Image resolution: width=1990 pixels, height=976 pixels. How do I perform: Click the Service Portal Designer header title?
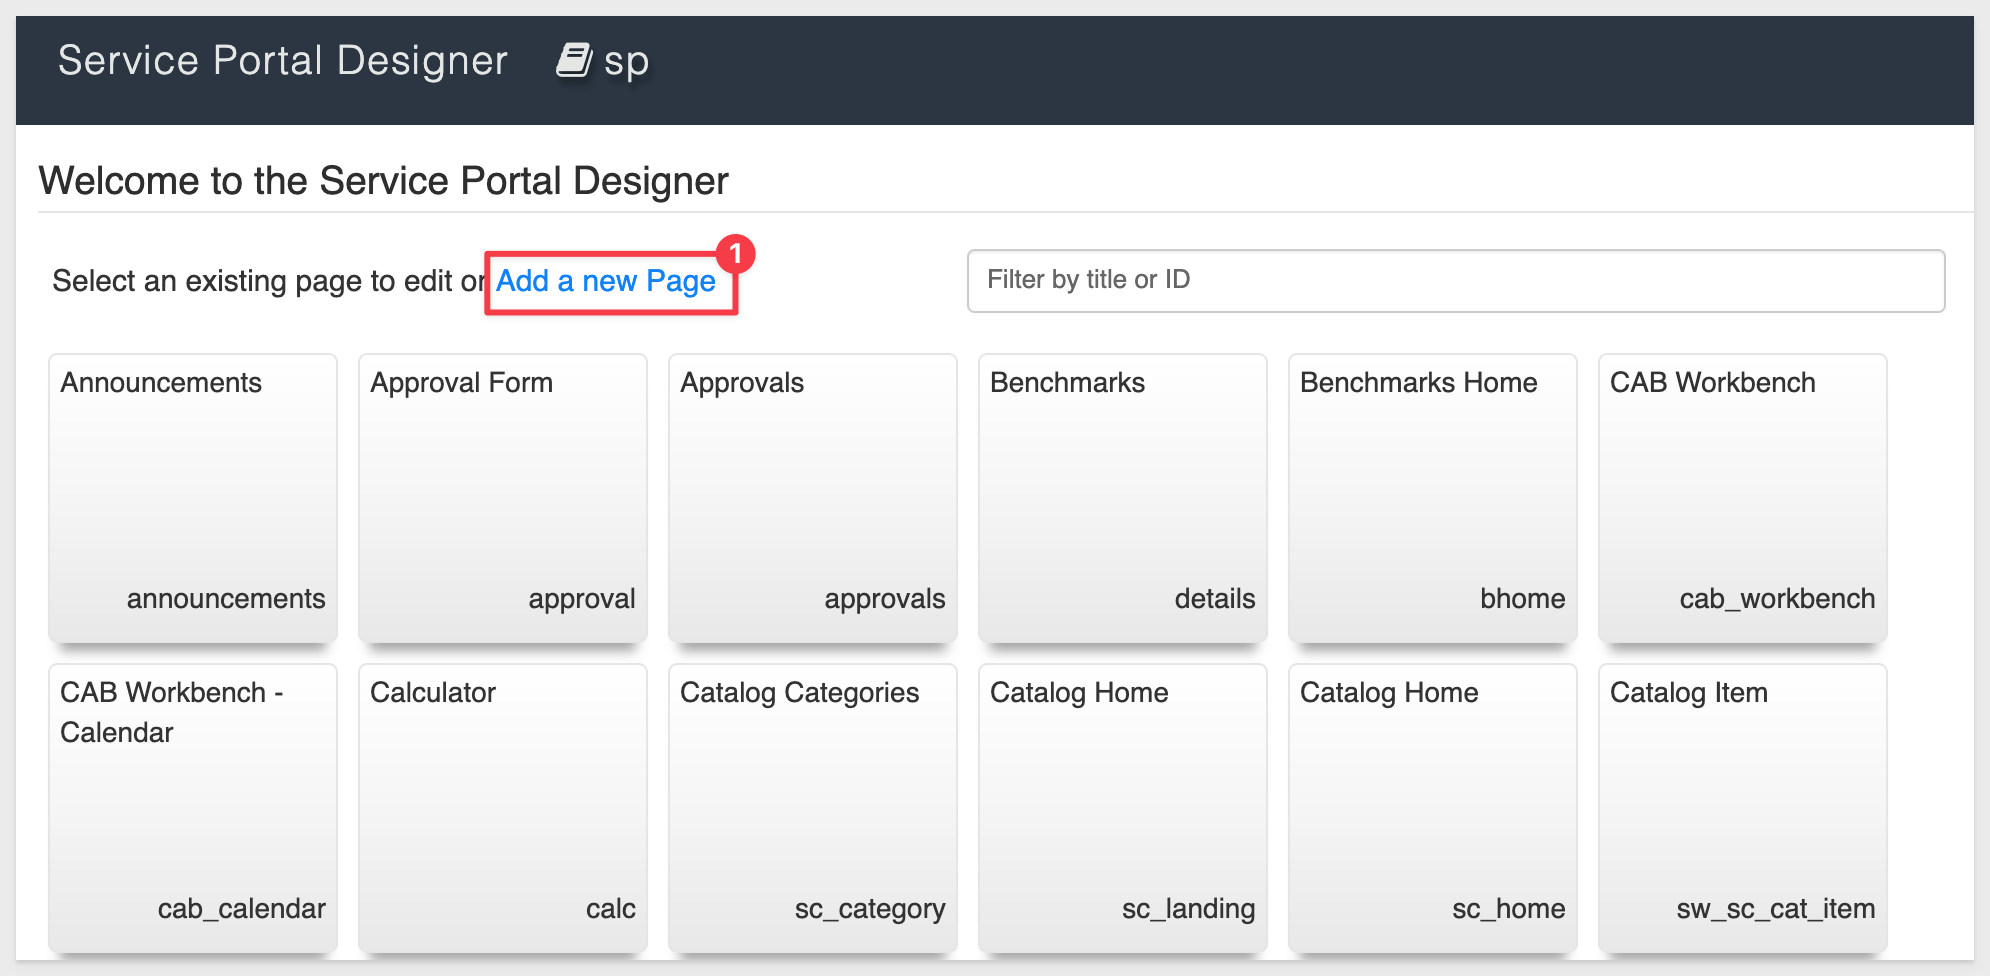283,60
